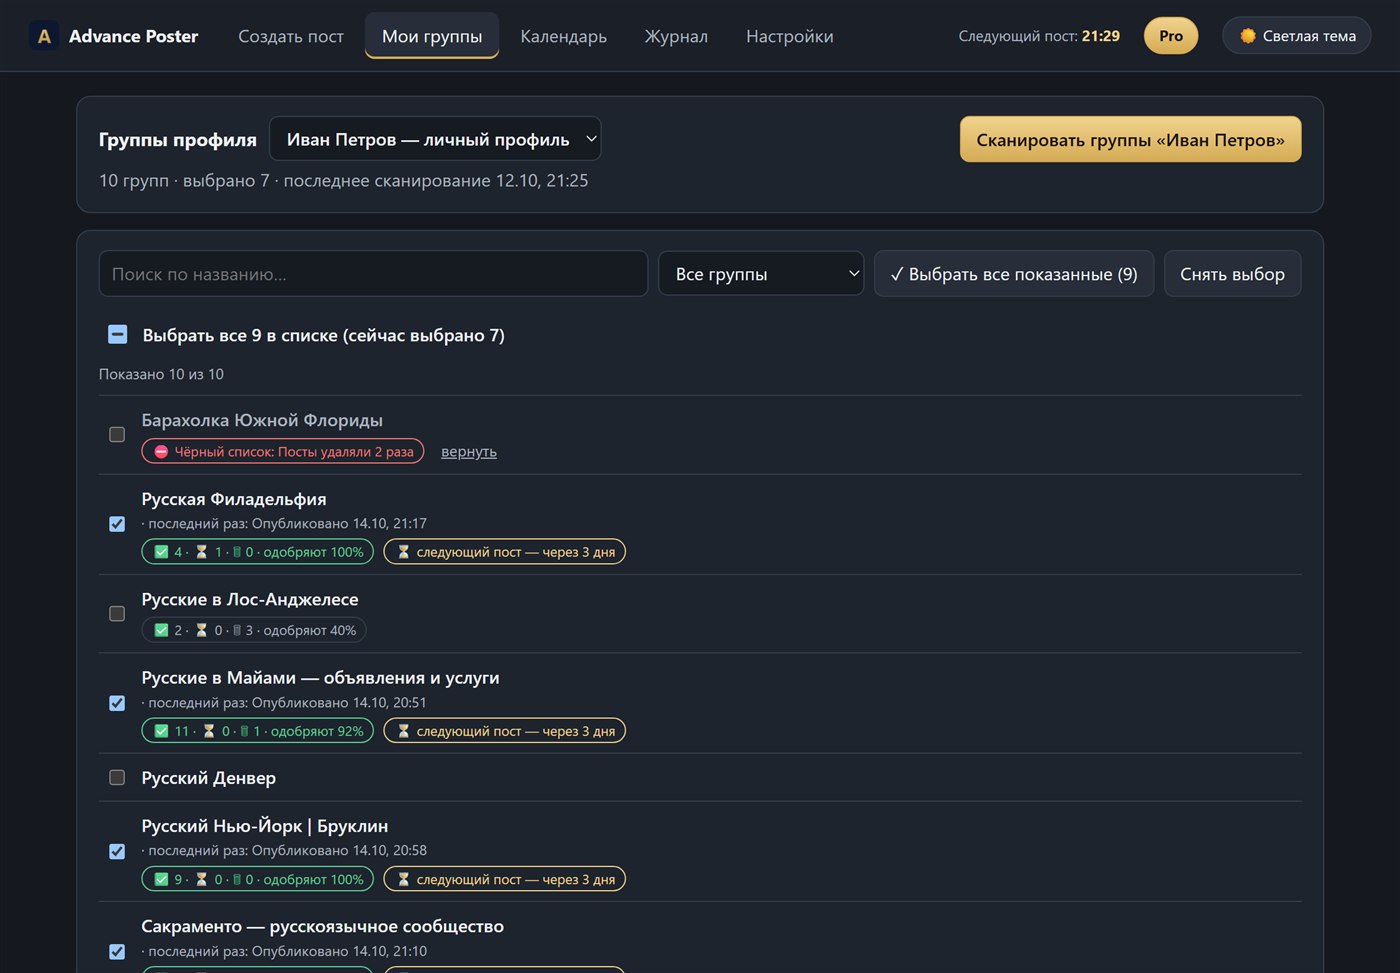The image size is (1400, 973).
Task: Click the 'Показано 10 из 10' text
Action: point(161,374)
